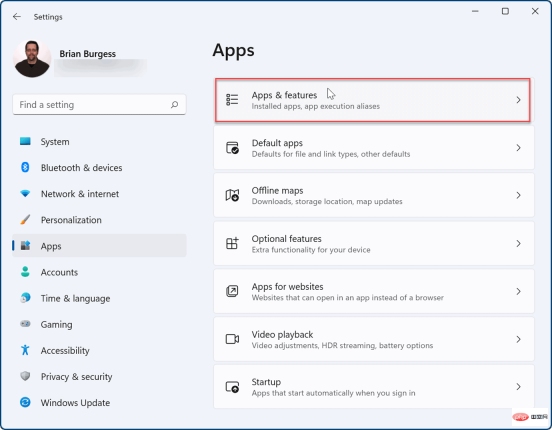
Task: Close the Settings window
Action: pos(535,11)
